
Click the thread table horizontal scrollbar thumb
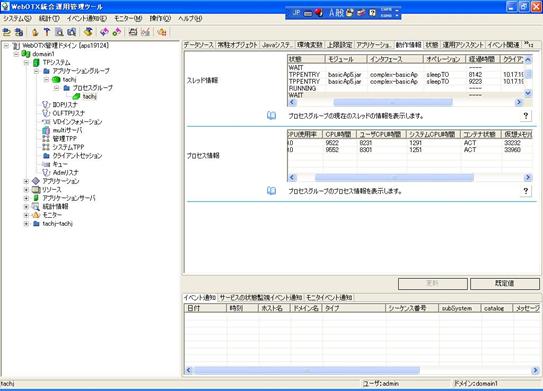393,102
